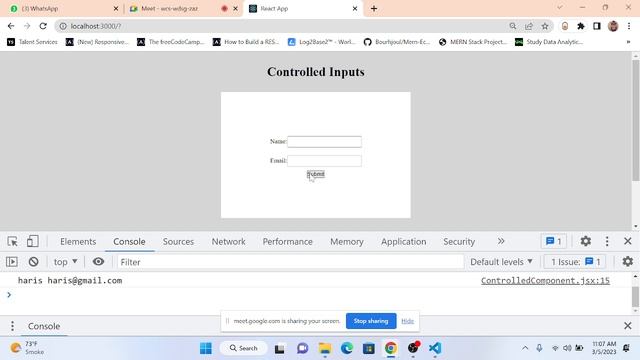Open File Explorer from taskbar
This screenshot has width=640, height=360.
[x=325, y=348]
